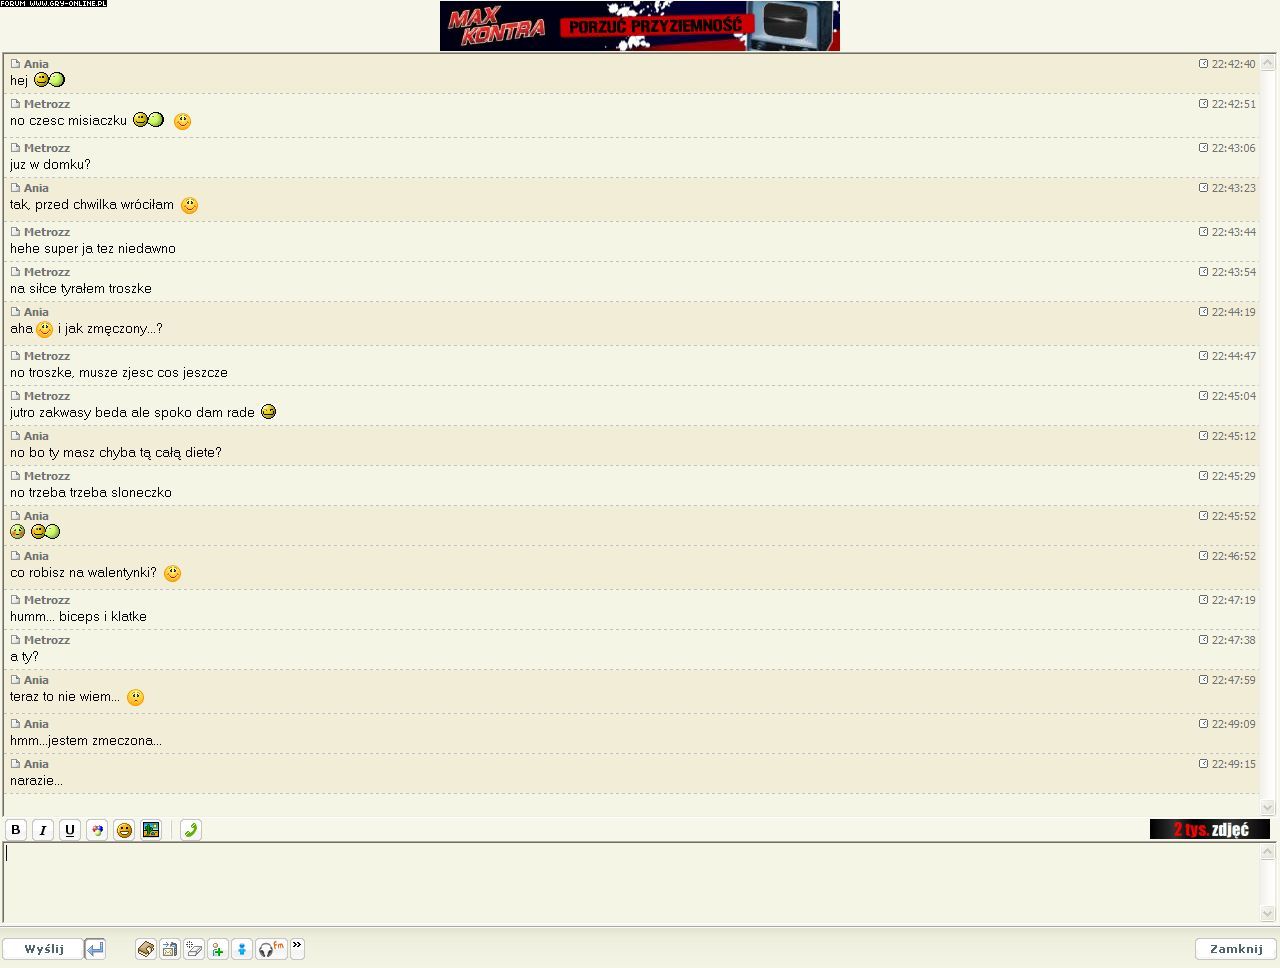Viewport: 1280px width, 968px height.
Task: Open the FM radio headphones icon
Action: [271, 949]
